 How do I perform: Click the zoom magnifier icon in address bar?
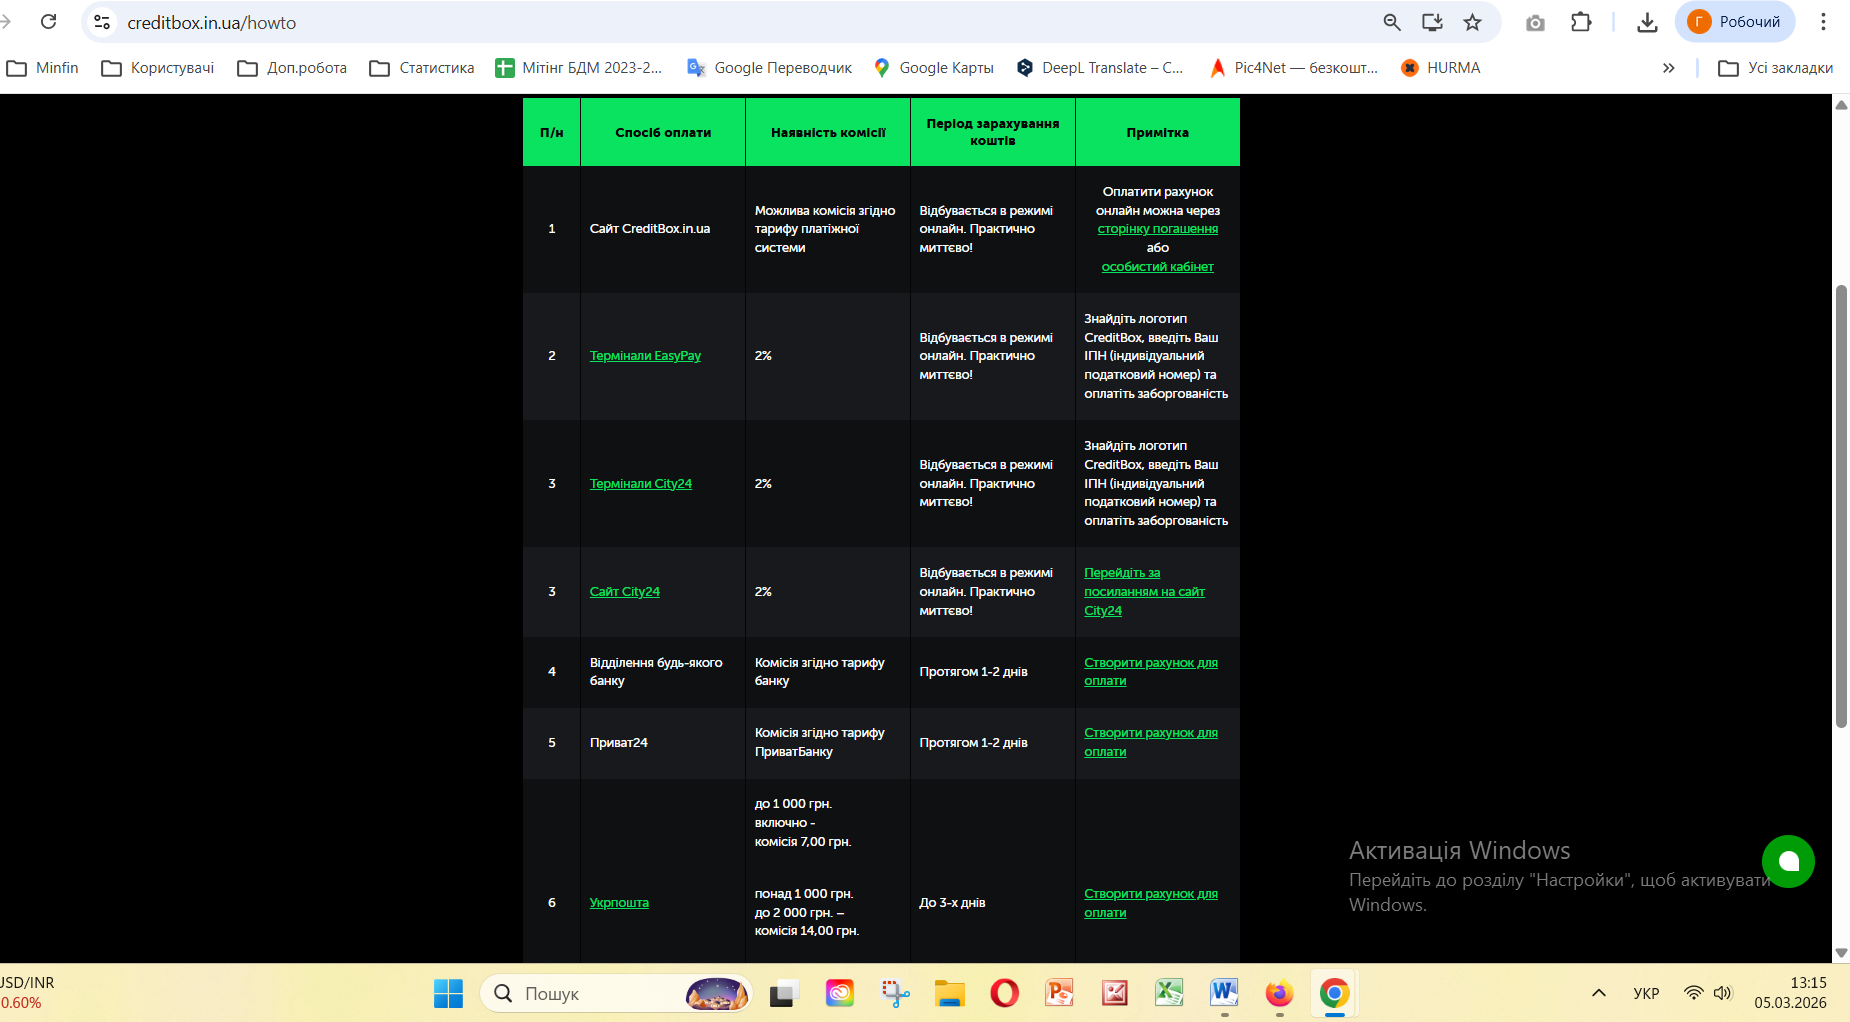click(x=1391, y=22)
